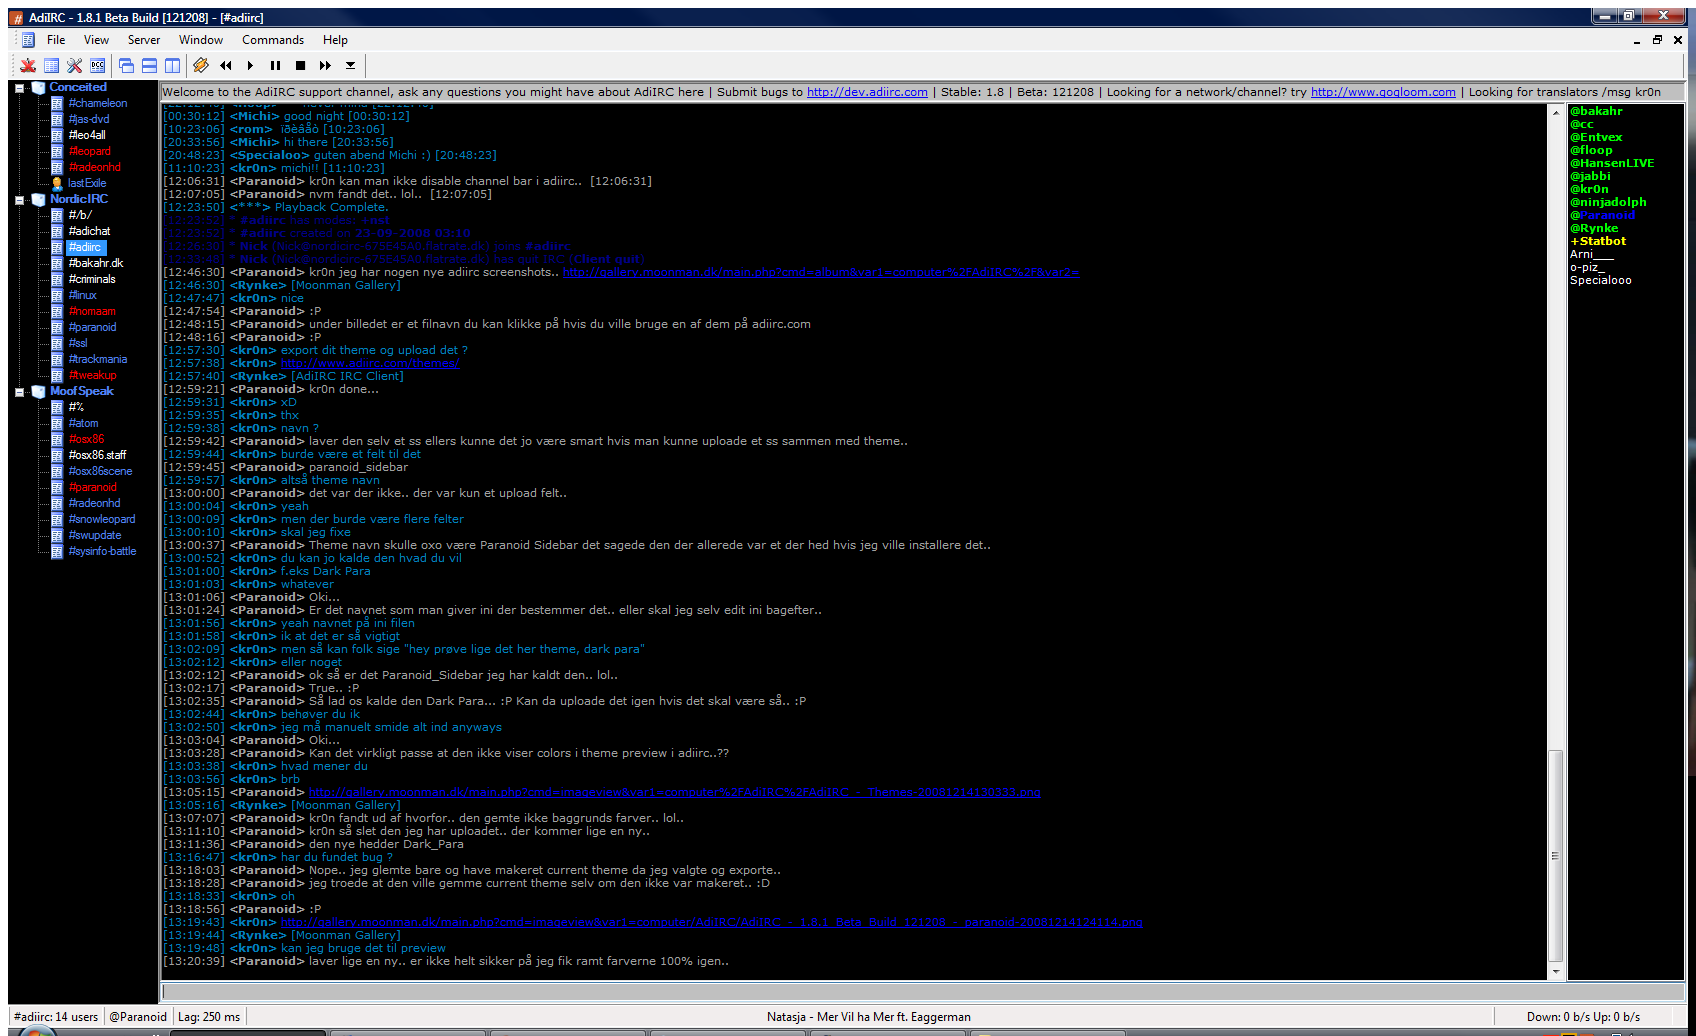Disconnect from server using red X toolbar icon
Screen dimensions: 1696x1036
[27, 65]
